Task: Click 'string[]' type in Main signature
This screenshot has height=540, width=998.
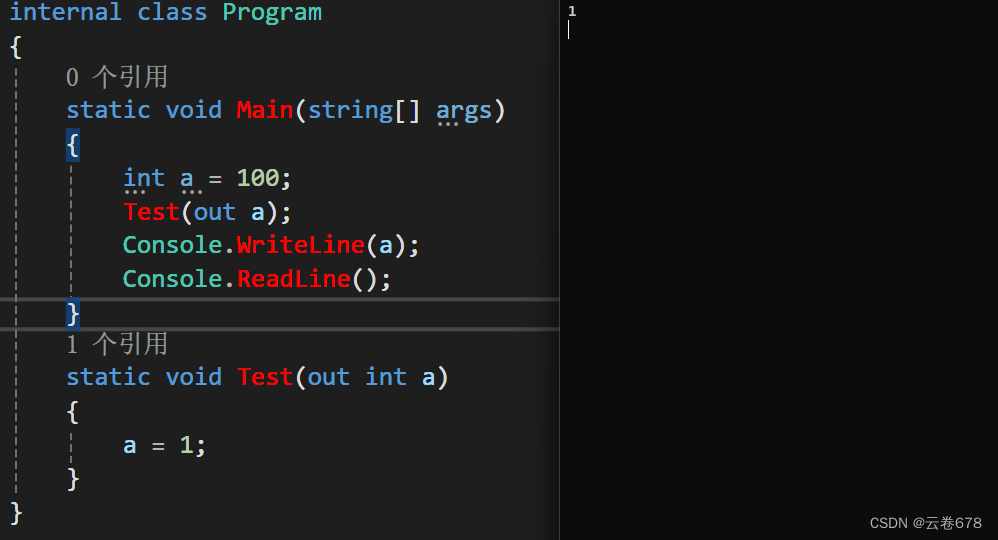Action: click(364, 110)
